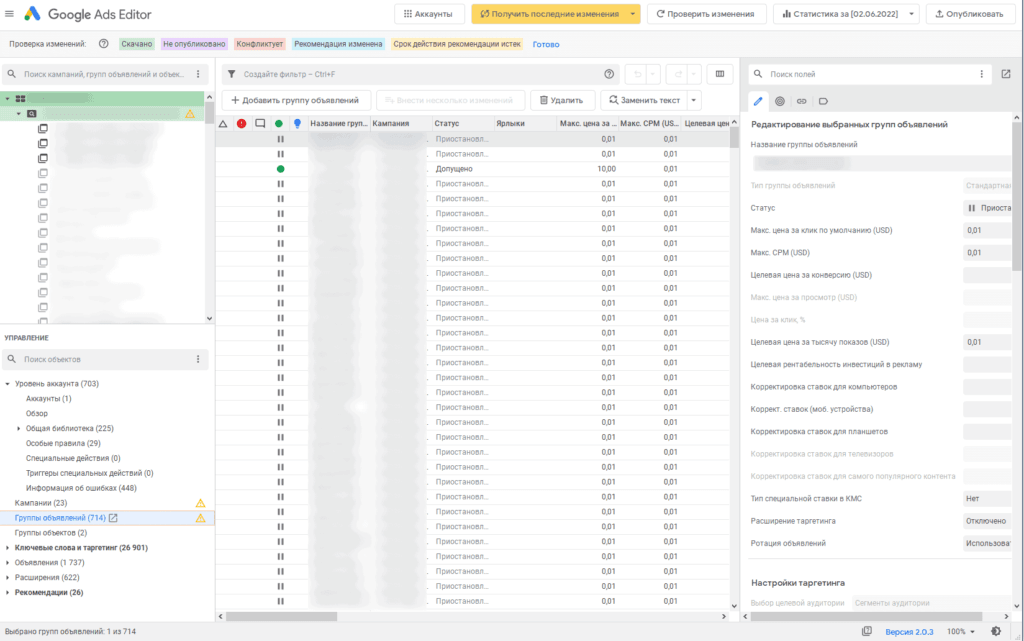Screen dimensions: 1024x641
Task: Sort by red error column icon
Action: coord(242,123)
